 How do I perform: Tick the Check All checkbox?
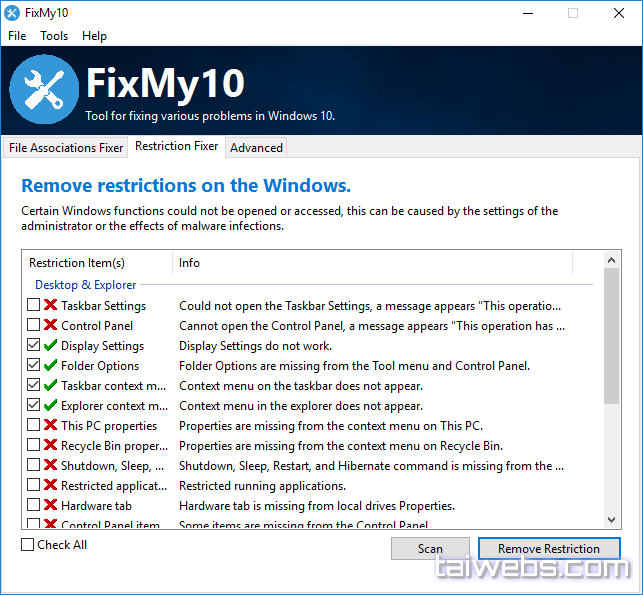[28, 545]
